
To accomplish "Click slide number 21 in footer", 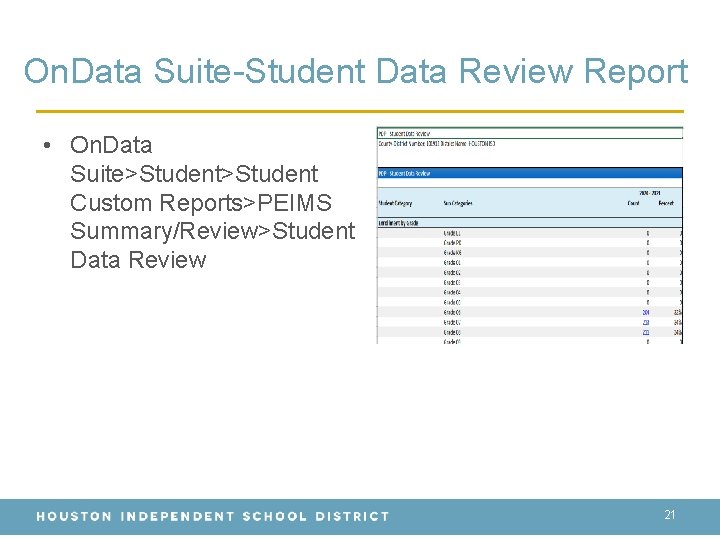I will (669, 515).
